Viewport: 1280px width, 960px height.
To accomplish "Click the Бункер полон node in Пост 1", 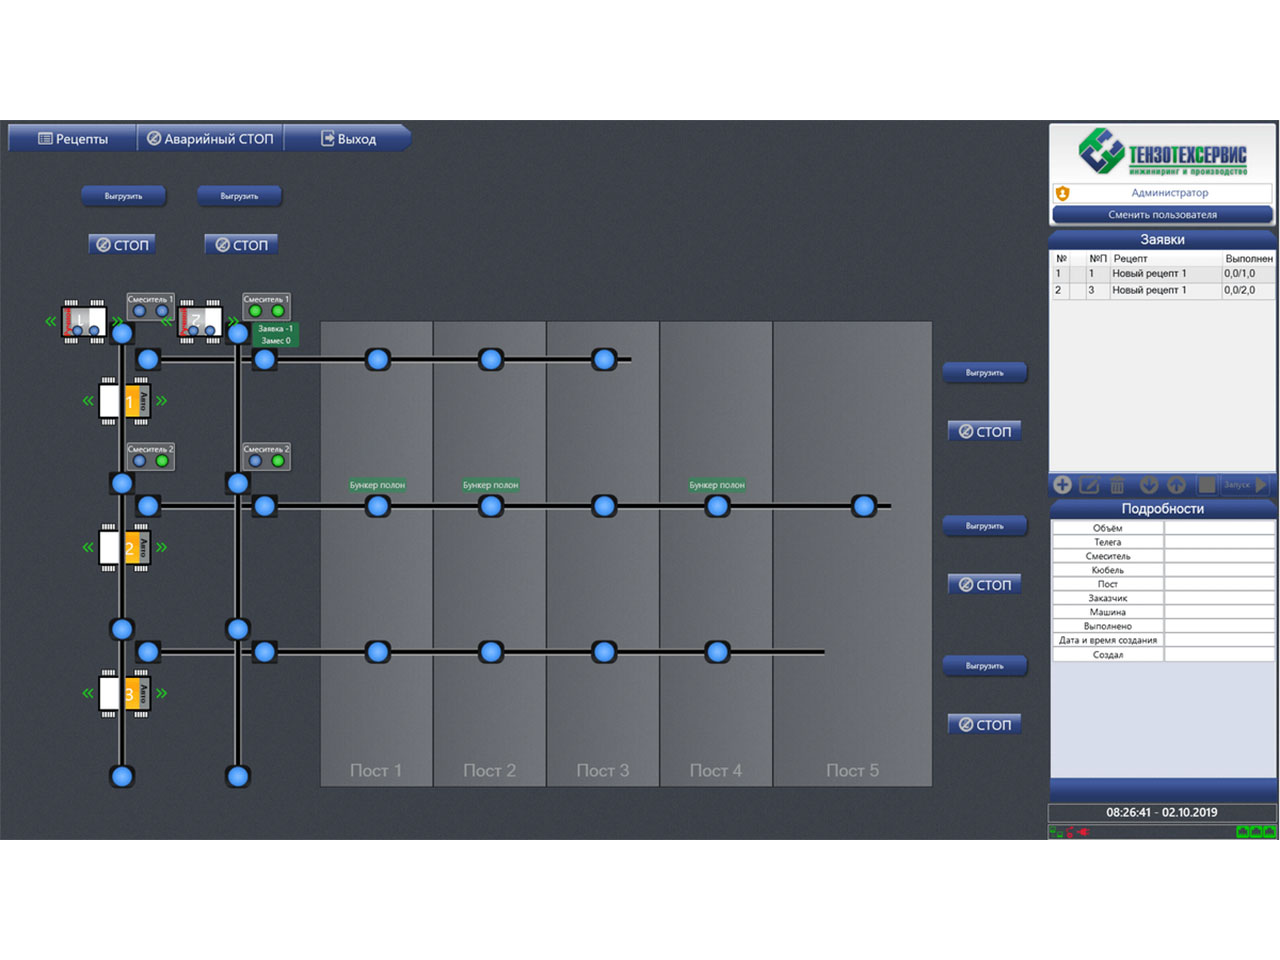I will 377,506.
